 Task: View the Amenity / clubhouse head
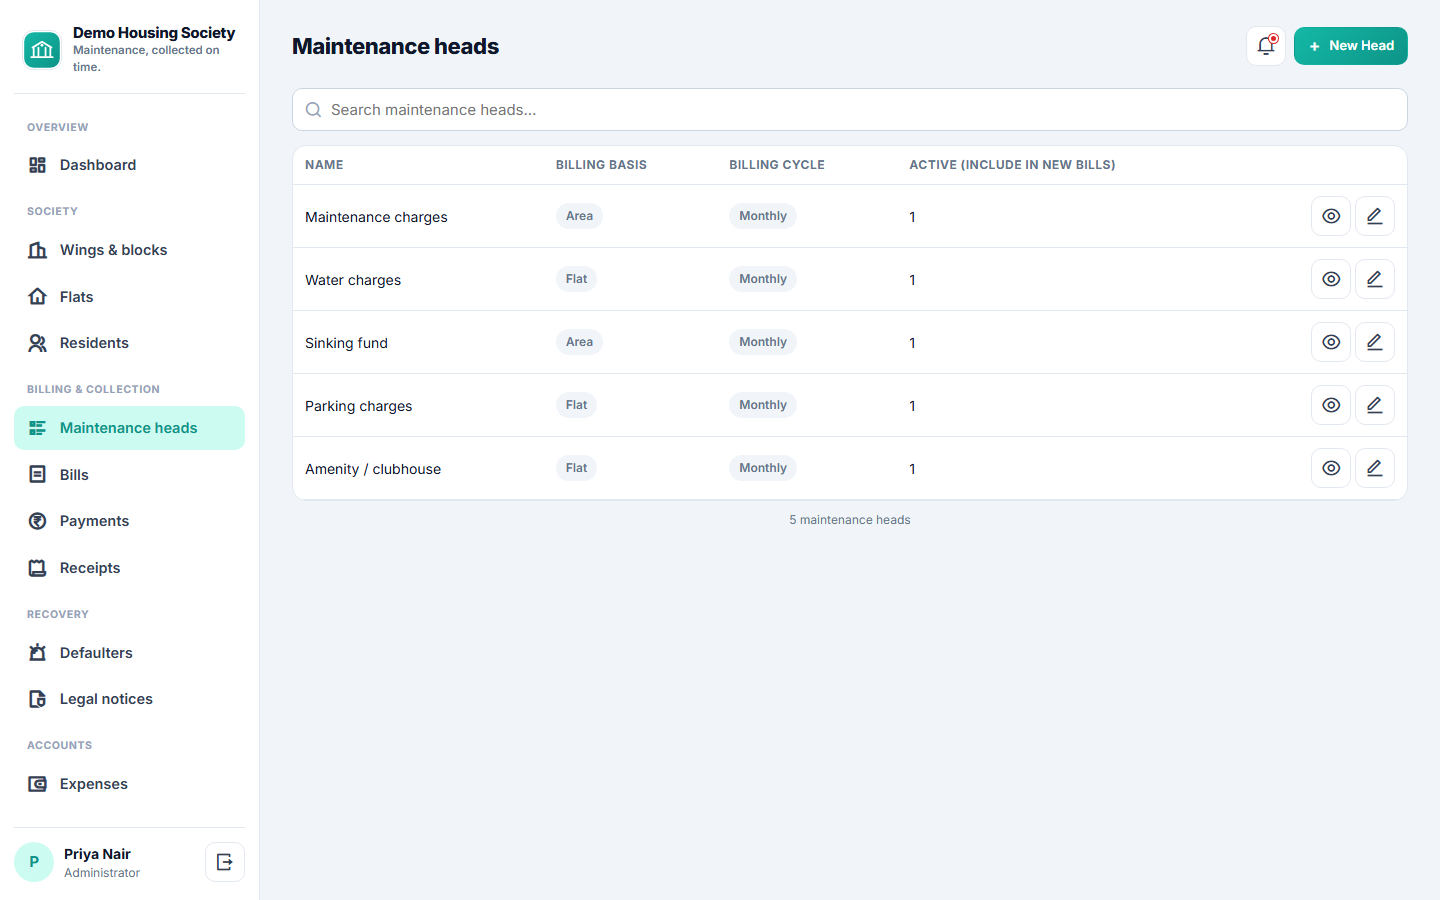1331,468
